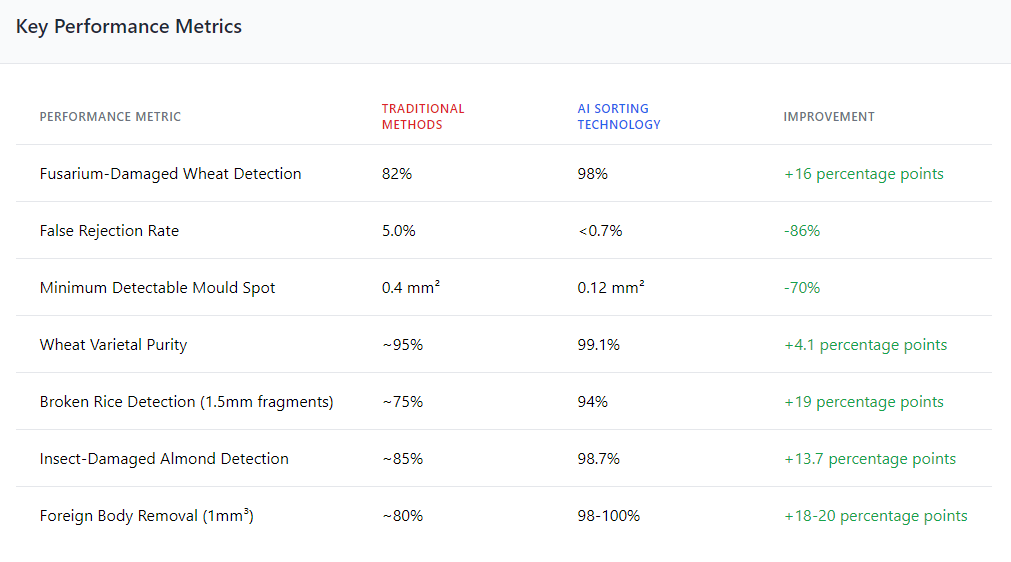Select the Minimum Detectable Mould Spot label

coord(157,288)
